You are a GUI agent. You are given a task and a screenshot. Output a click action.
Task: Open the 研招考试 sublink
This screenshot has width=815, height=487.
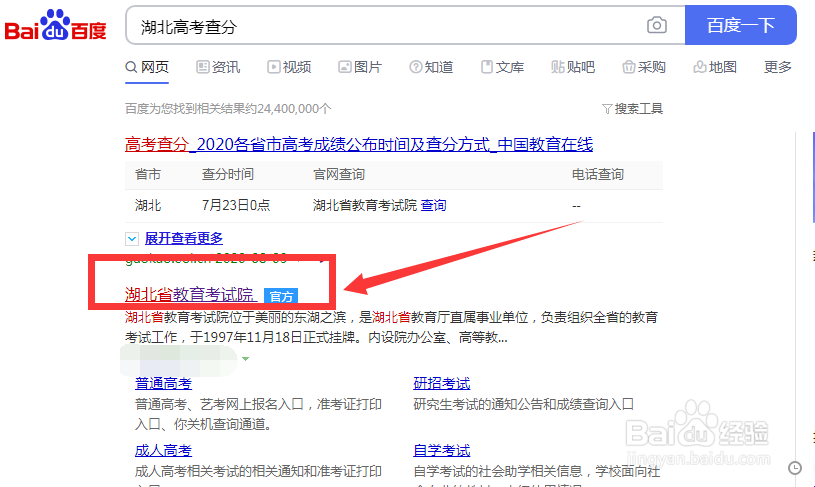point(442,384)
